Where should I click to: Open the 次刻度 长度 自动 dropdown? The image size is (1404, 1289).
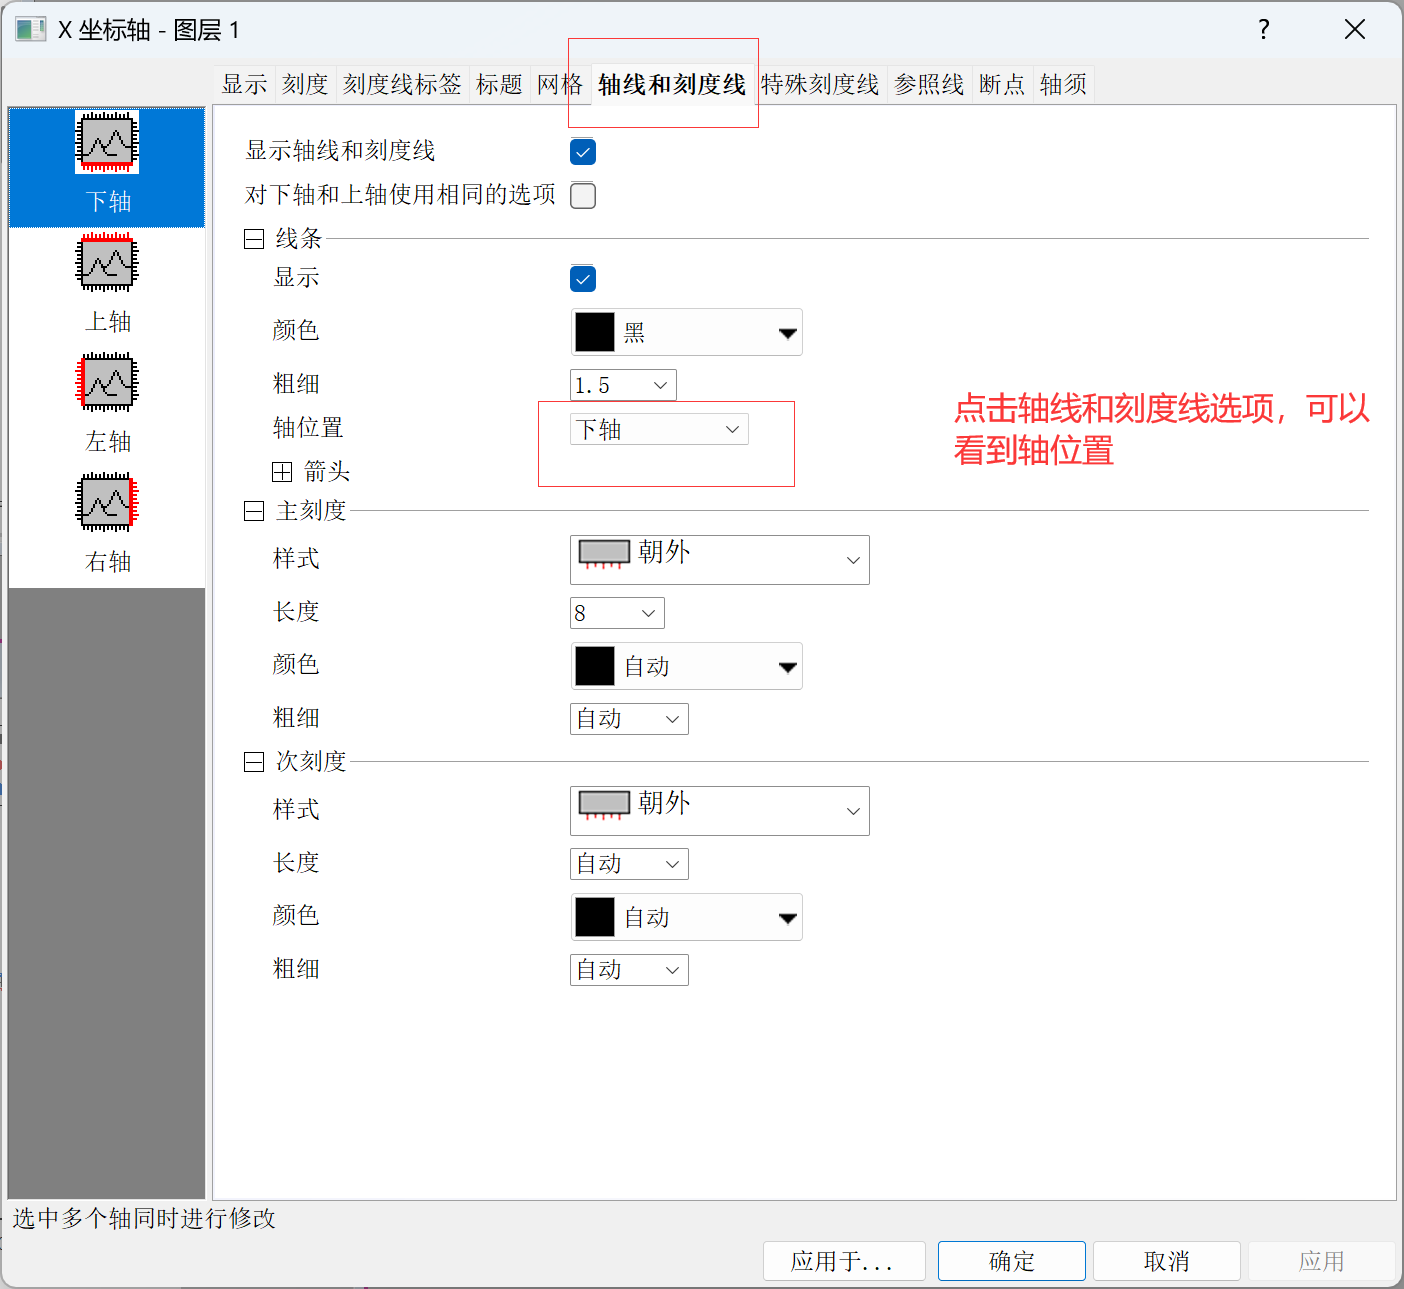point(629,864)
